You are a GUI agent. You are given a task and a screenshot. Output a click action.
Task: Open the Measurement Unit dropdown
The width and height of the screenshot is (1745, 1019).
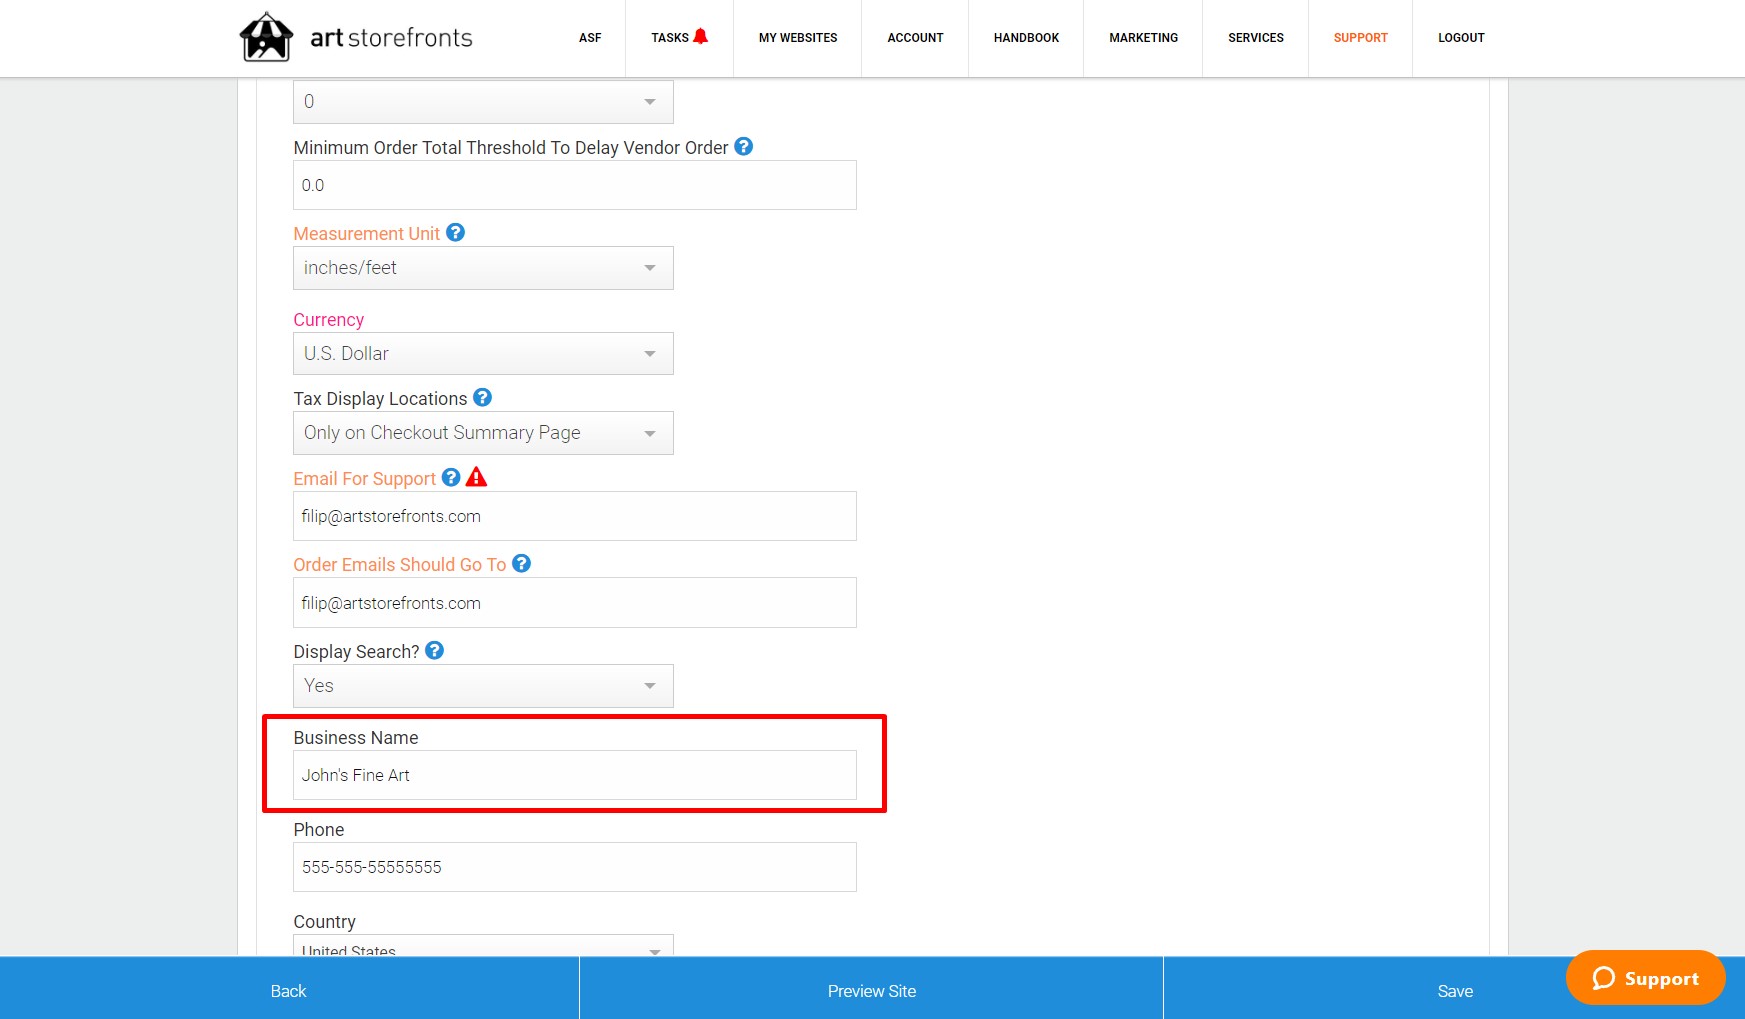(649, 267)
